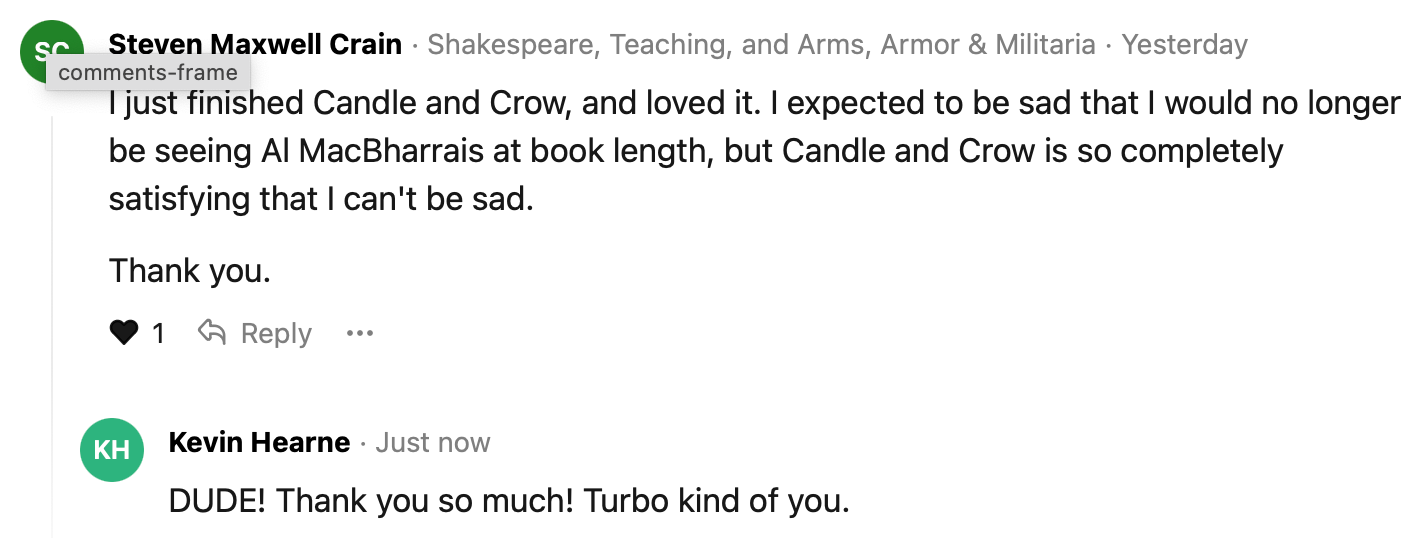
Task: Visit Shakespeare, Teaching, and Arms publication link
Action: click(x=761, y=45)
